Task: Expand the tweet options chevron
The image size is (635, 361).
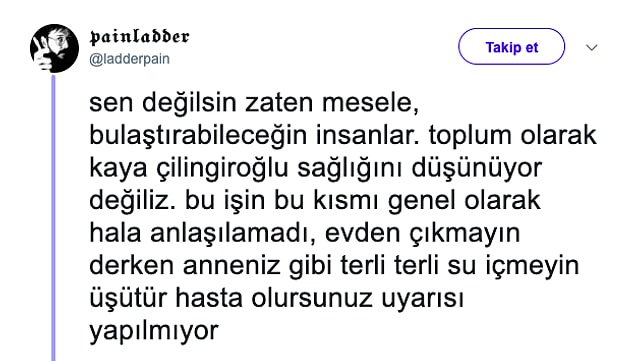Action: coord(592,48)
